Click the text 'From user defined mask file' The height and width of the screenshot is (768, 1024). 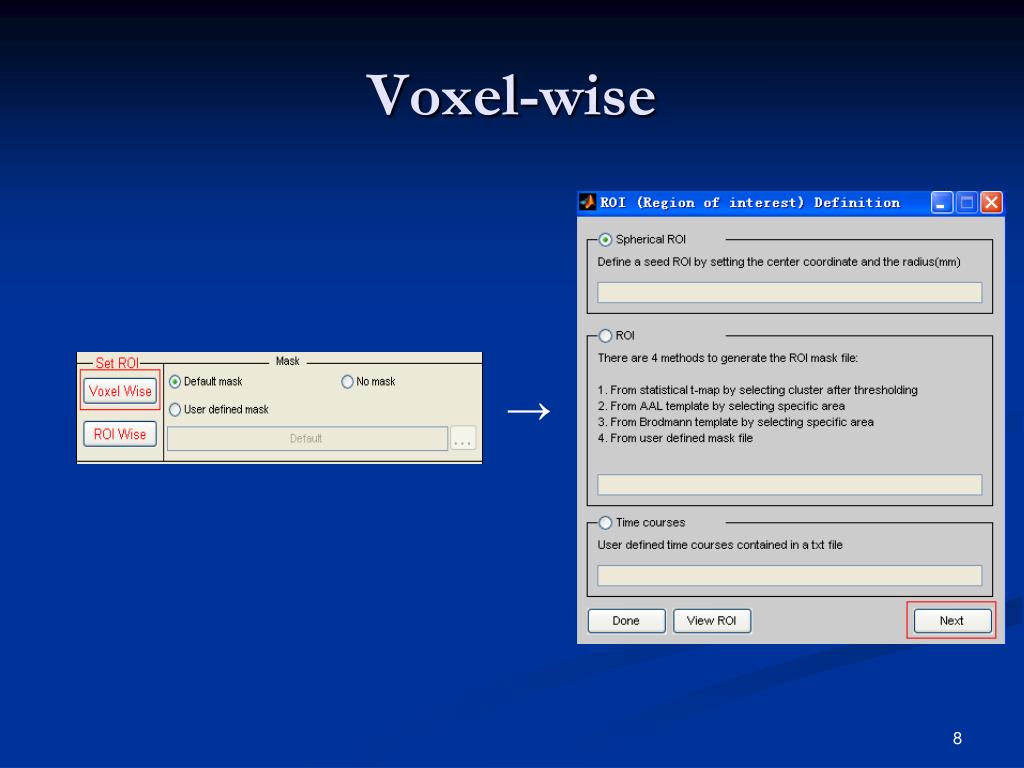681,438
